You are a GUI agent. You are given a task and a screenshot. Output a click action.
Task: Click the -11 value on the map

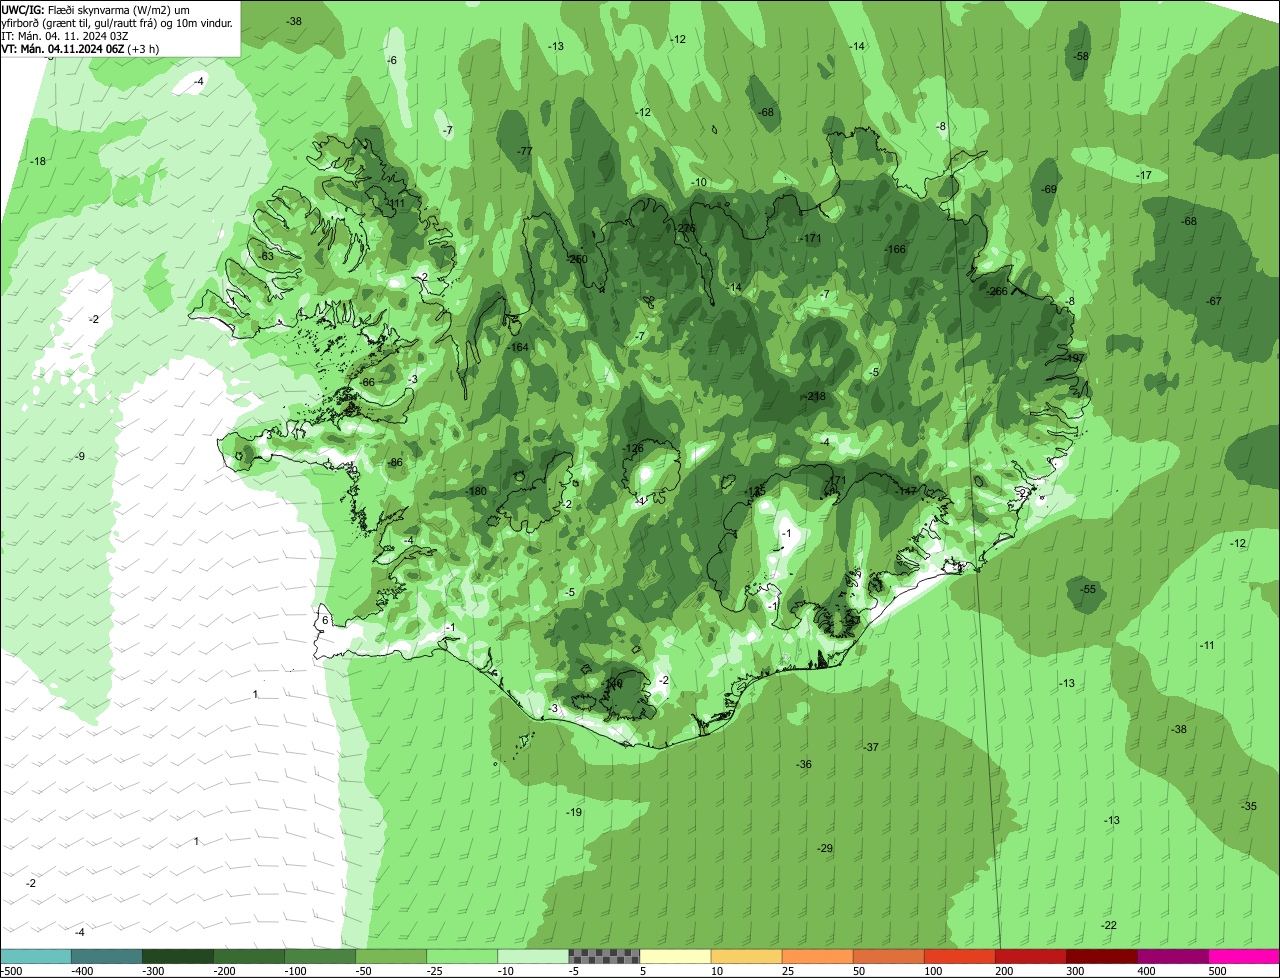[x=1207, y=646]
